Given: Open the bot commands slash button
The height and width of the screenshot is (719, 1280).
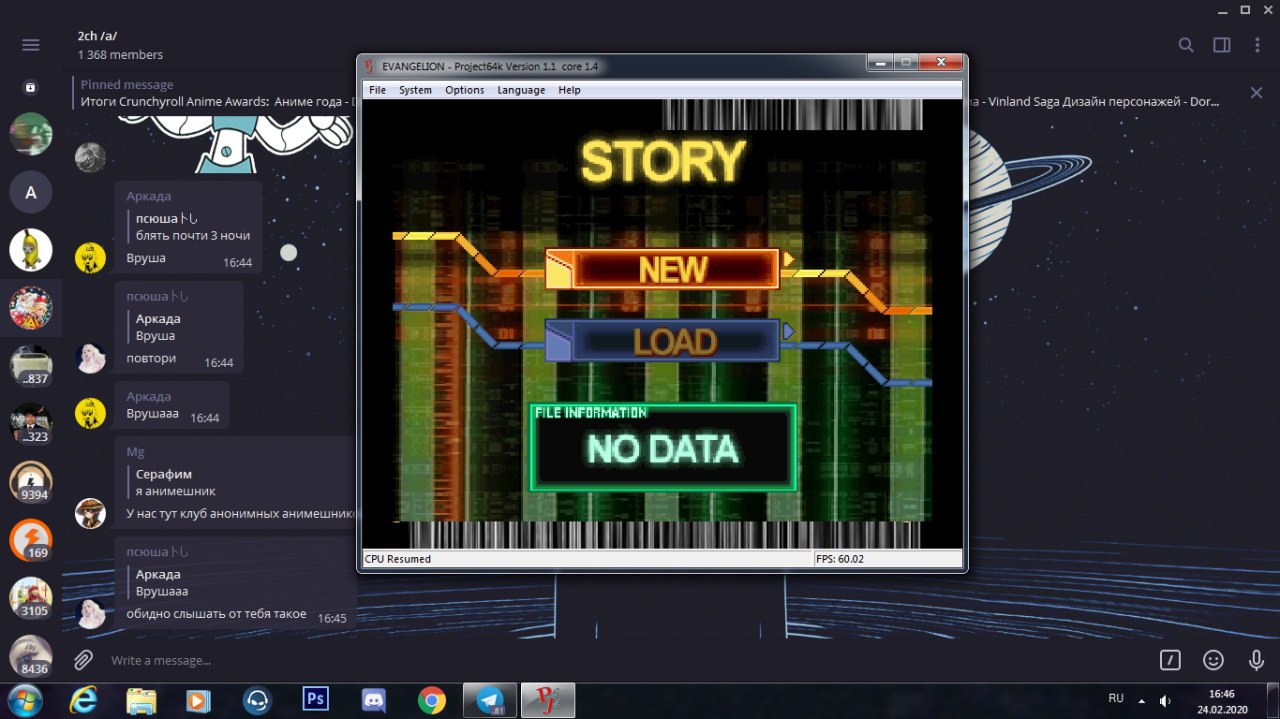Looking at the screenshot, I should (x=1170, y=660).
